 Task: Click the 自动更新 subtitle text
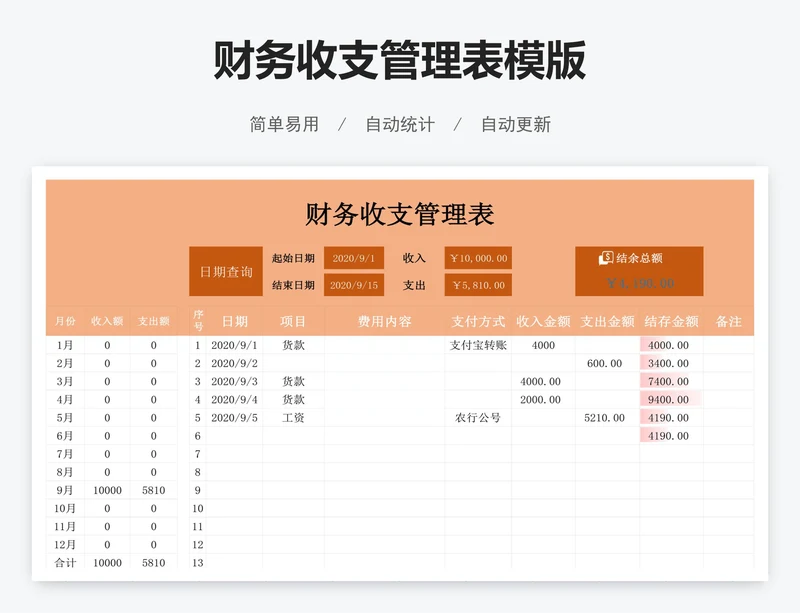coord(516,125)
